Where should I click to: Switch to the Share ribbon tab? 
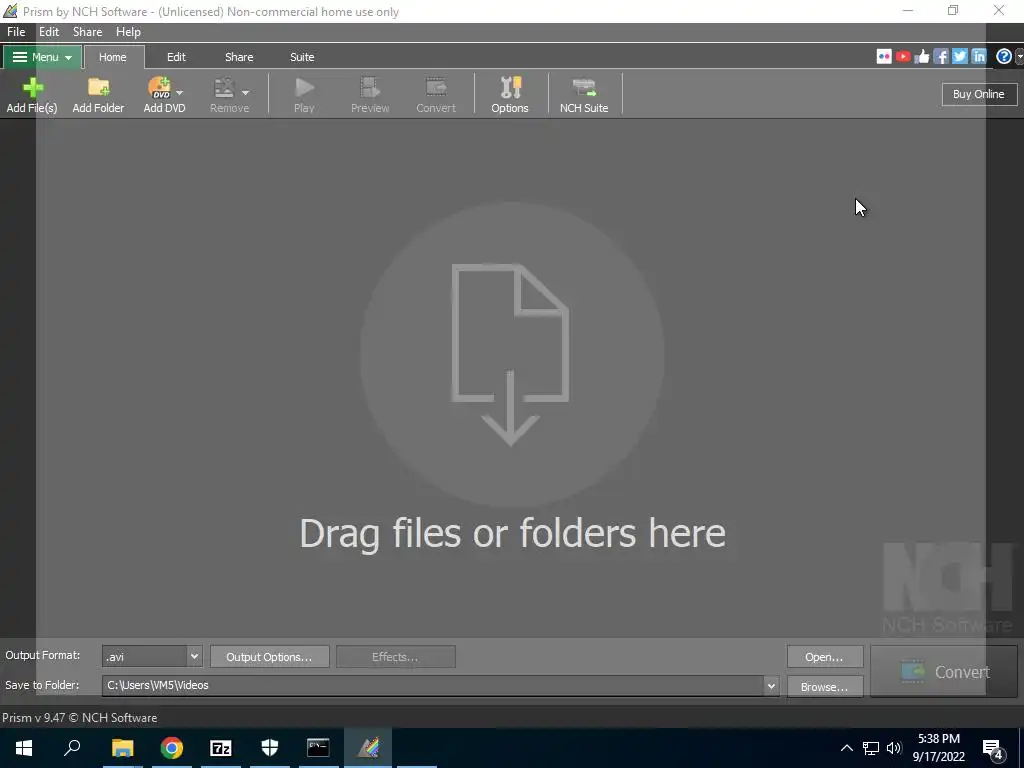coord(239,57)
